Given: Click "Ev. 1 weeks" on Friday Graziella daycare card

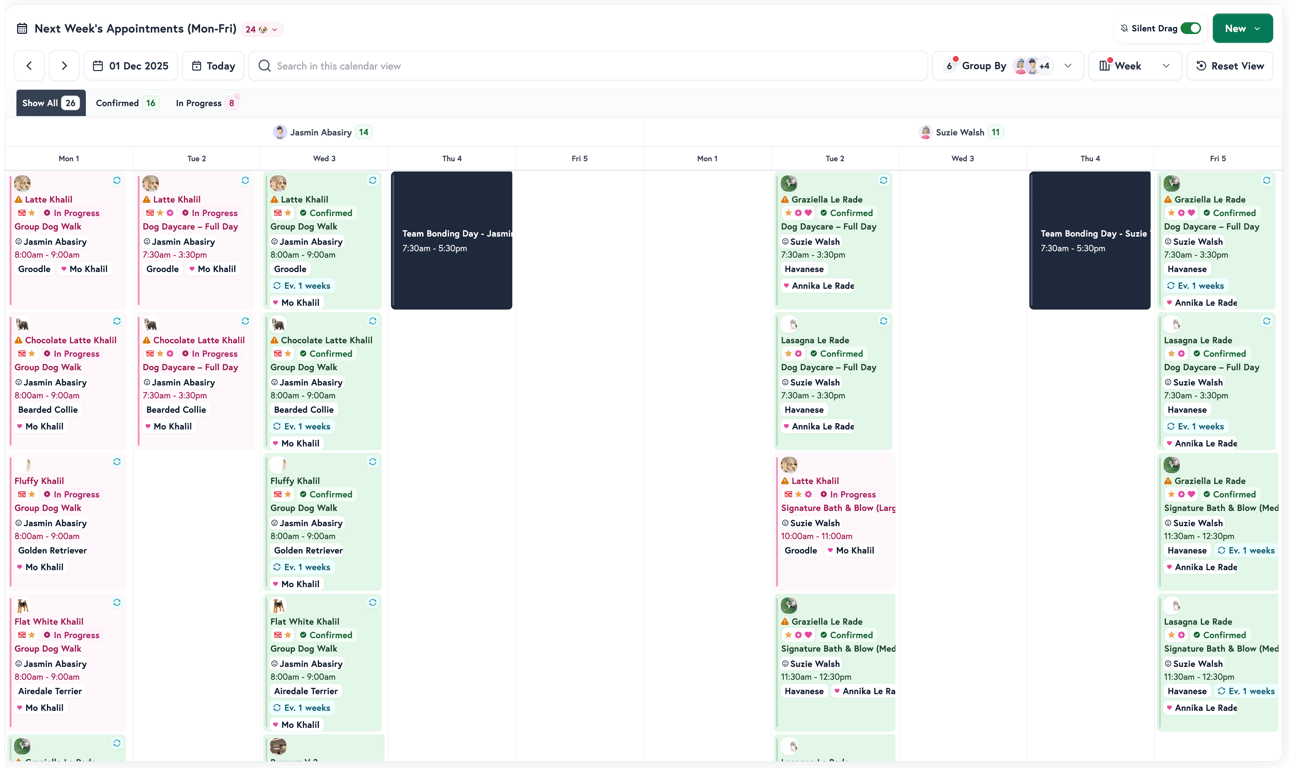Looking at the screenshot, I should point(1195,286).
